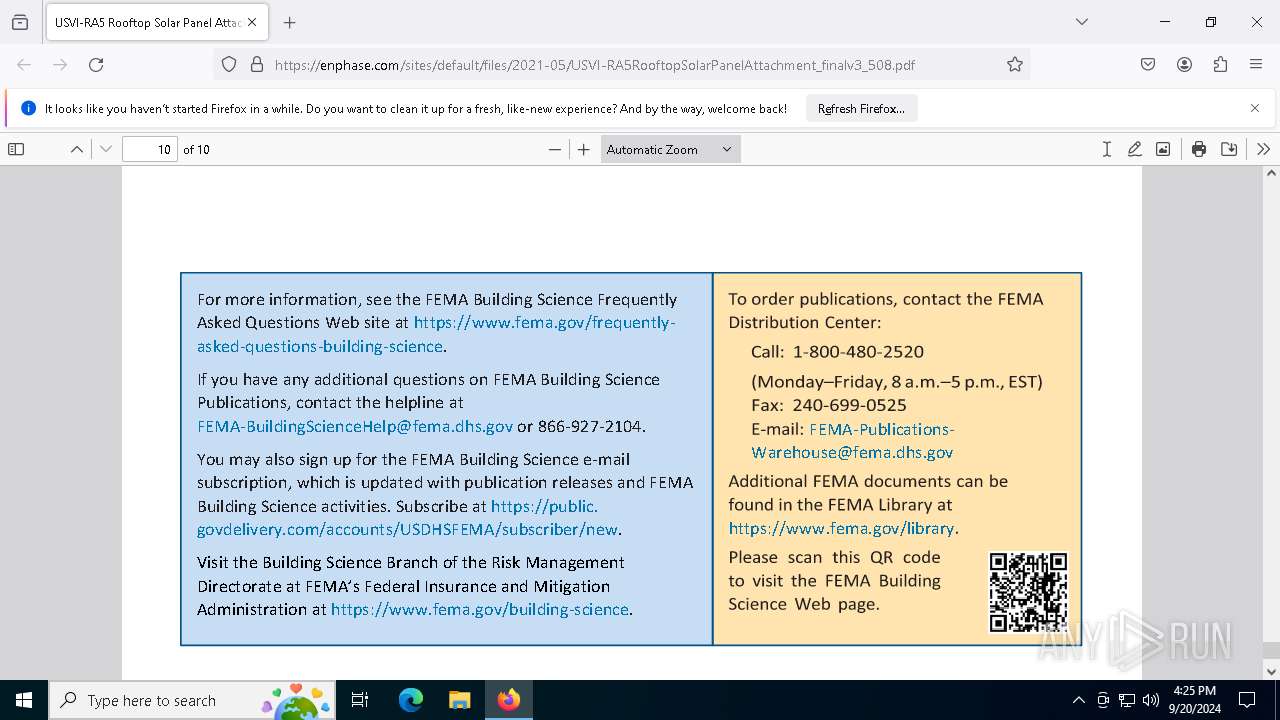The image size is (1280, 720).
Task: Reload the current page
Action: pyautogui.click(x=96, y=64)
